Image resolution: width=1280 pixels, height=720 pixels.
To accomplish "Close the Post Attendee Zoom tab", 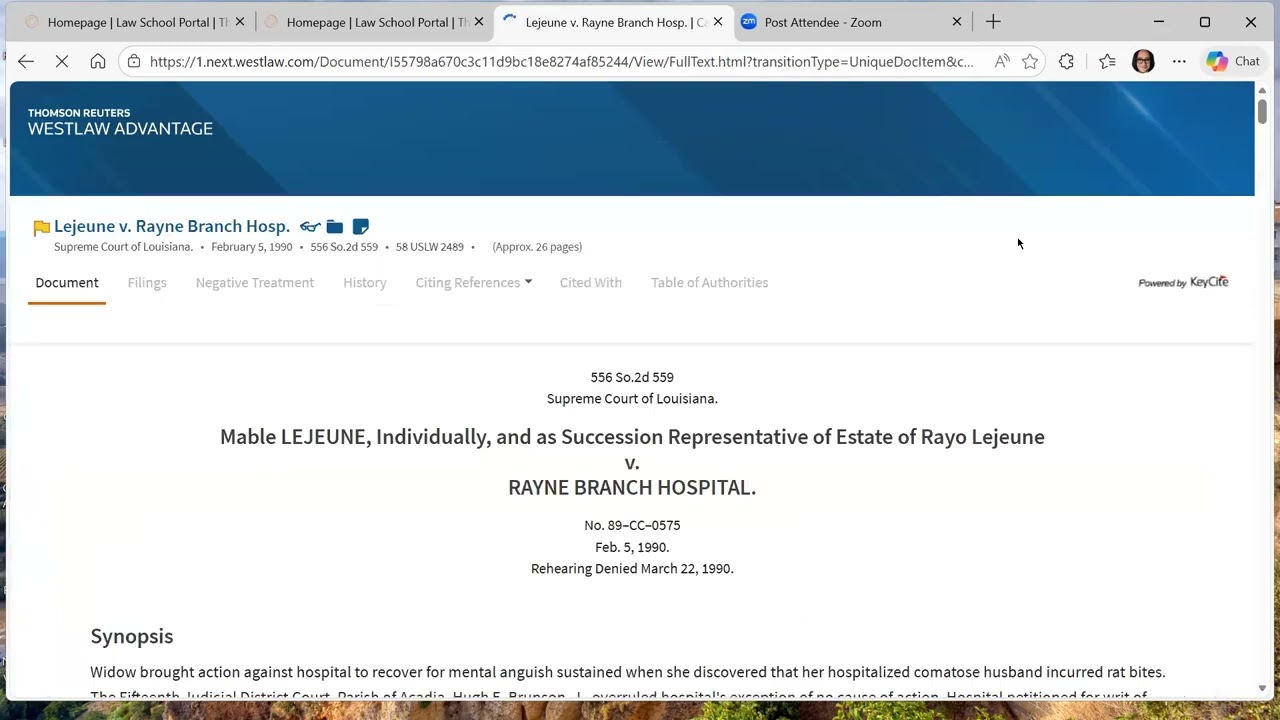I will coord(957,22).
